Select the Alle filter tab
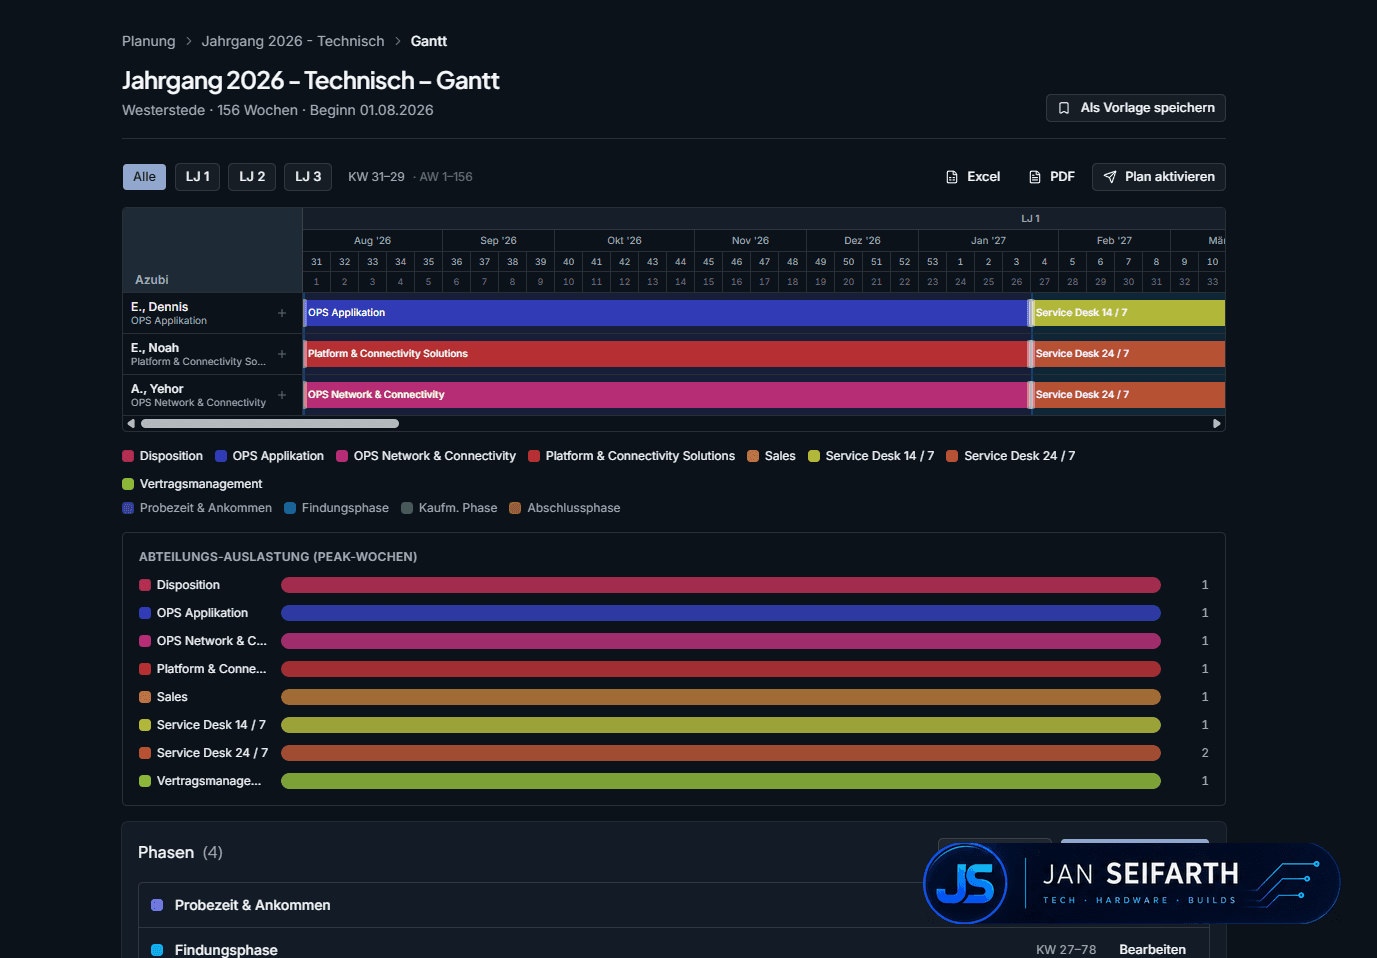The height and width of the screenshot is (958, 1377). click(x=144, y=177)
